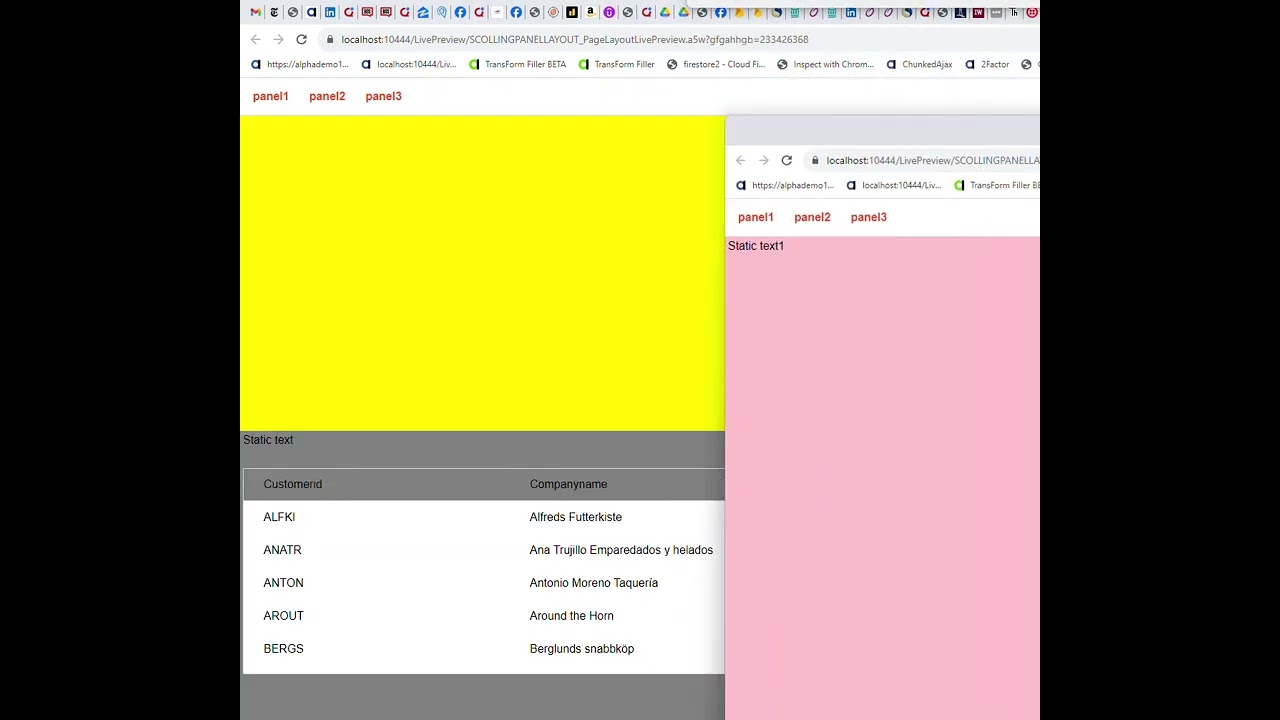This screenshot has width=1280, height=720.
Task: Click Back arrow in overlapping right window
Action: click(x=741, y=160)
